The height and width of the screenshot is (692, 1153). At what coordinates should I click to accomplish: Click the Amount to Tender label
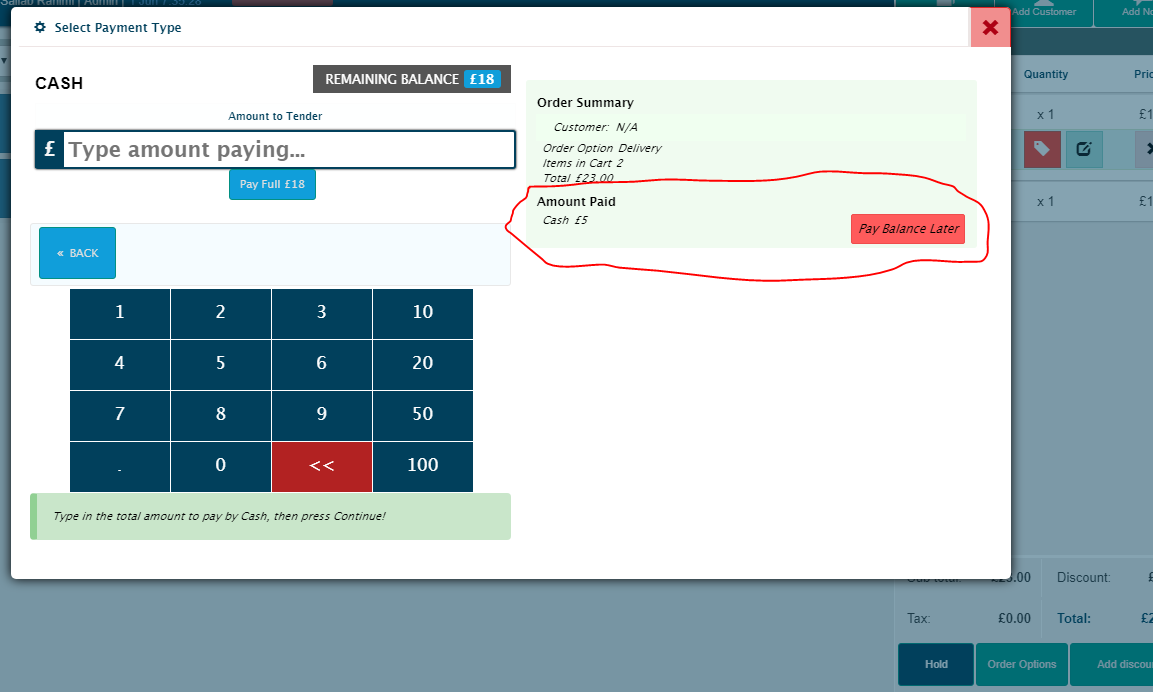275,116
